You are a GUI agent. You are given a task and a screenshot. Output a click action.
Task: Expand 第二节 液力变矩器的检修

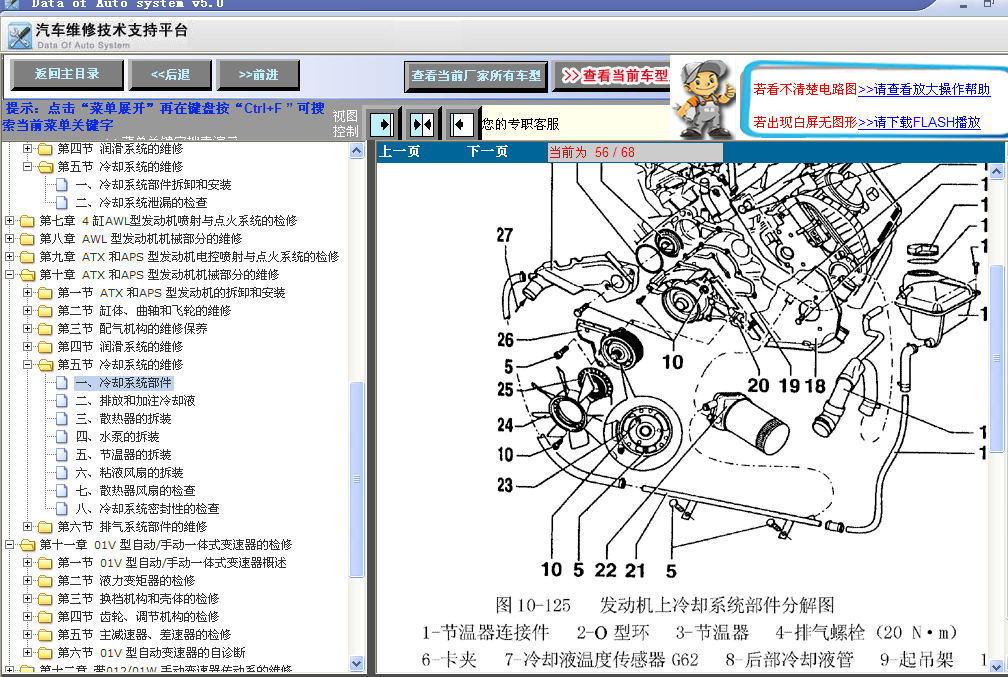tap(28, 581)
